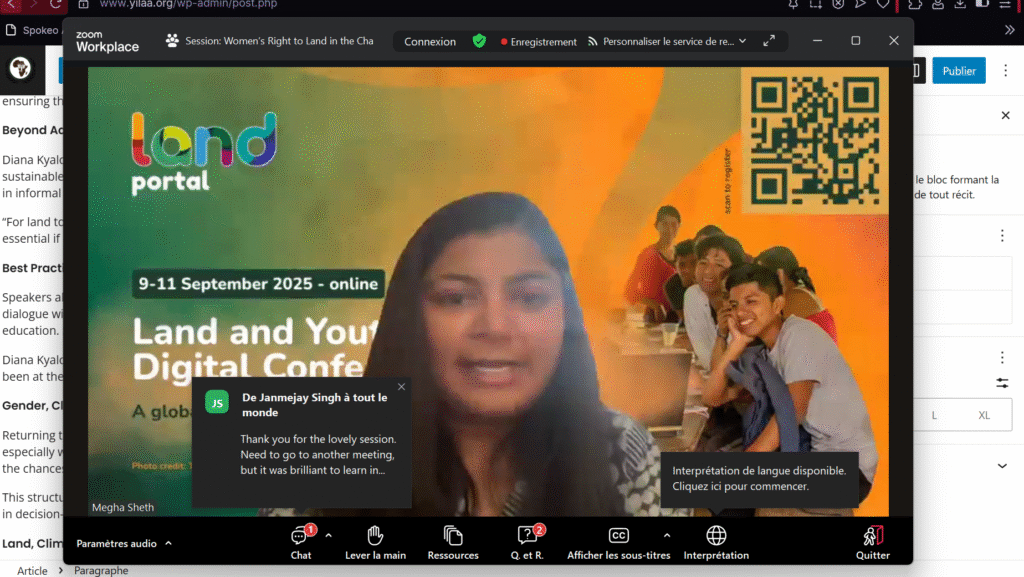1024x577 pixels.
Task: Select the XL font size
Action: [984, 415]
